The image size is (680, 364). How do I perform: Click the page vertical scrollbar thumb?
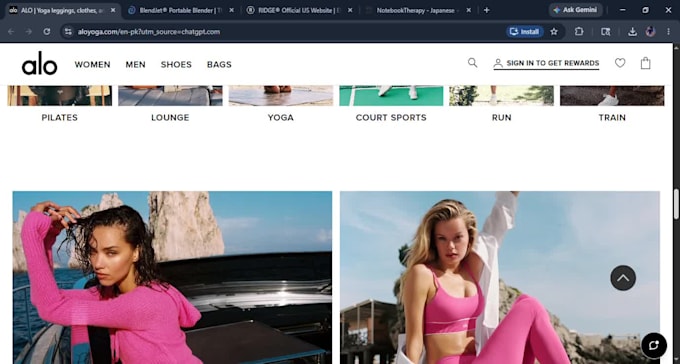(676, 204)
